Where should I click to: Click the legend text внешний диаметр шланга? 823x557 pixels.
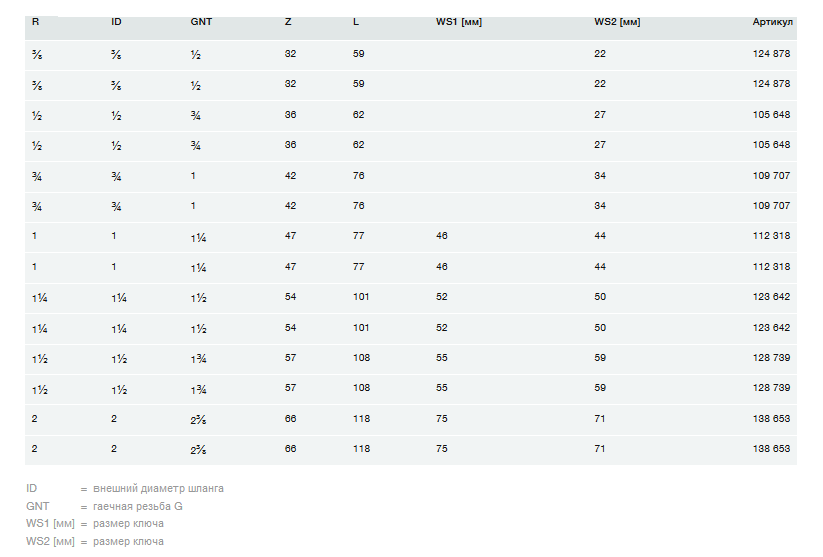click(158, 489)
